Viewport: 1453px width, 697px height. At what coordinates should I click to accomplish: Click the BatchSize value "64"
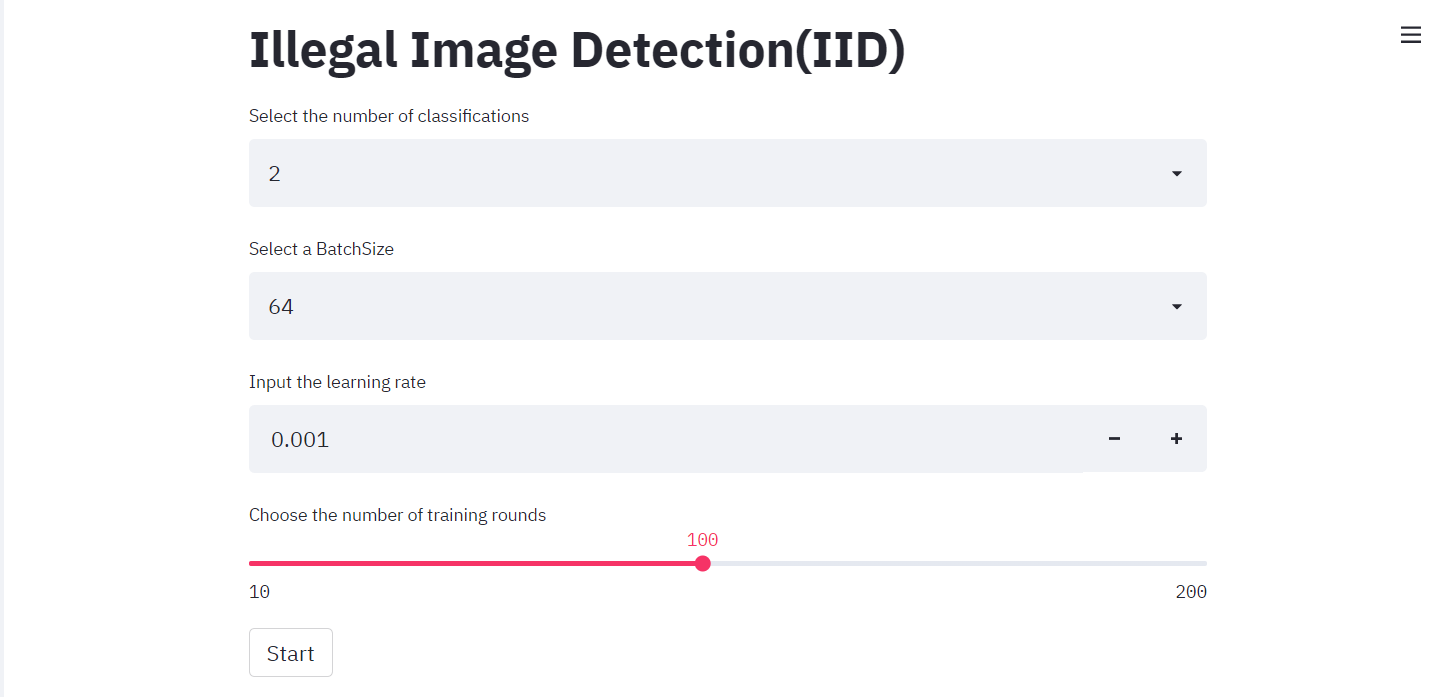(x=281, y=307)
